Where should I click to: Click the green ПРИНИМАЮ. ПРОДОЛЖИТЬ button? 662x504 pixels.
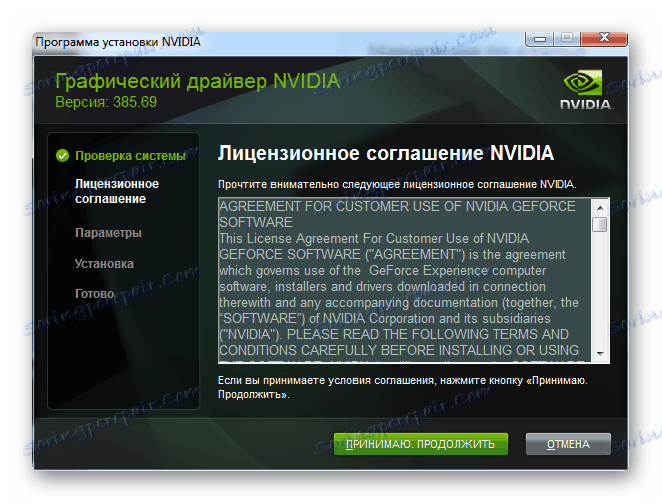tap(421, 444)
